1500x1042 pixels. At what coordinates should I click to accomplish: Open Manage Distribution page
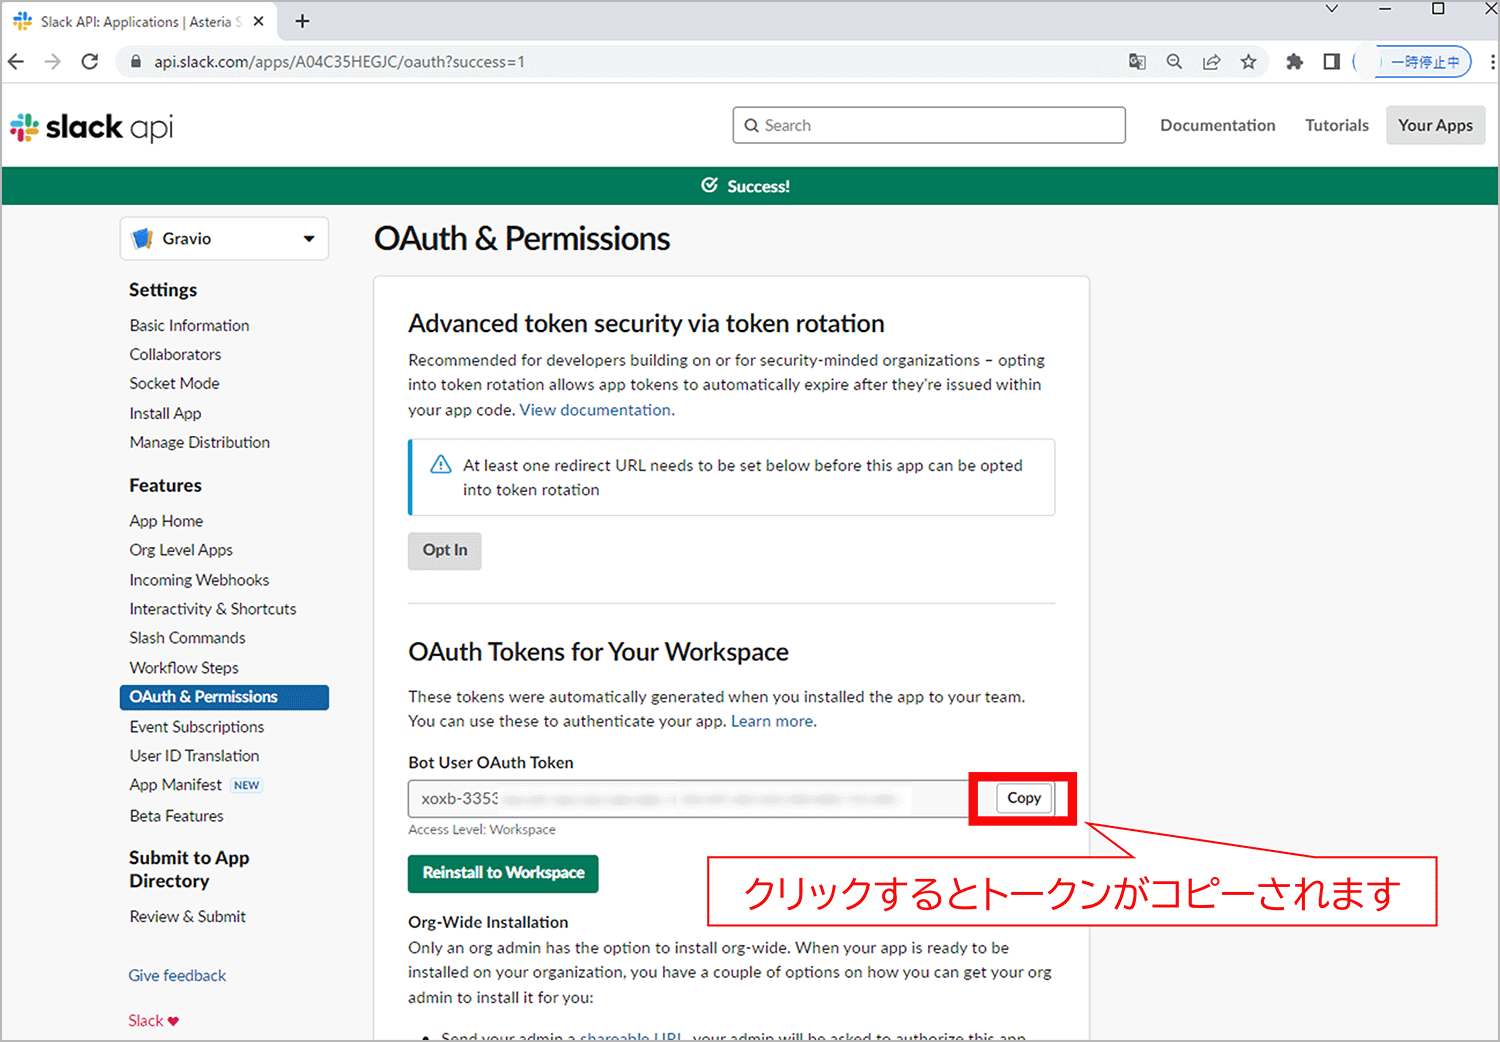(199, 442)
